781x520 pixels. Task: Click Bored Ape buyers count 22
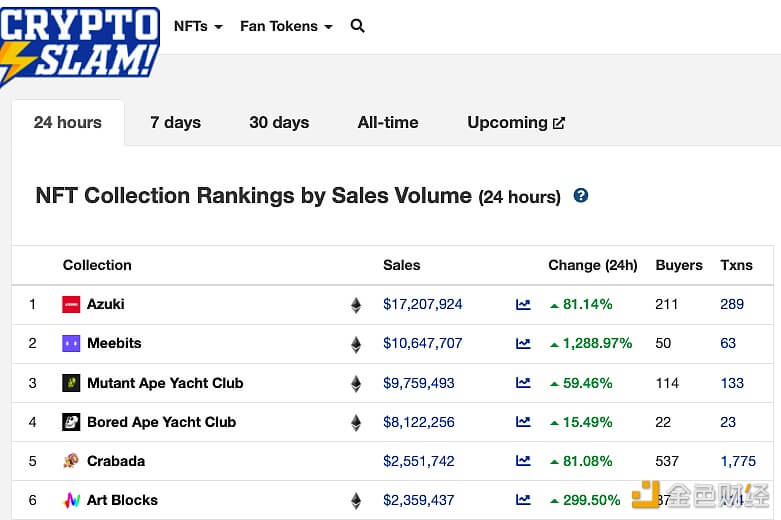(x=663, y=422)
